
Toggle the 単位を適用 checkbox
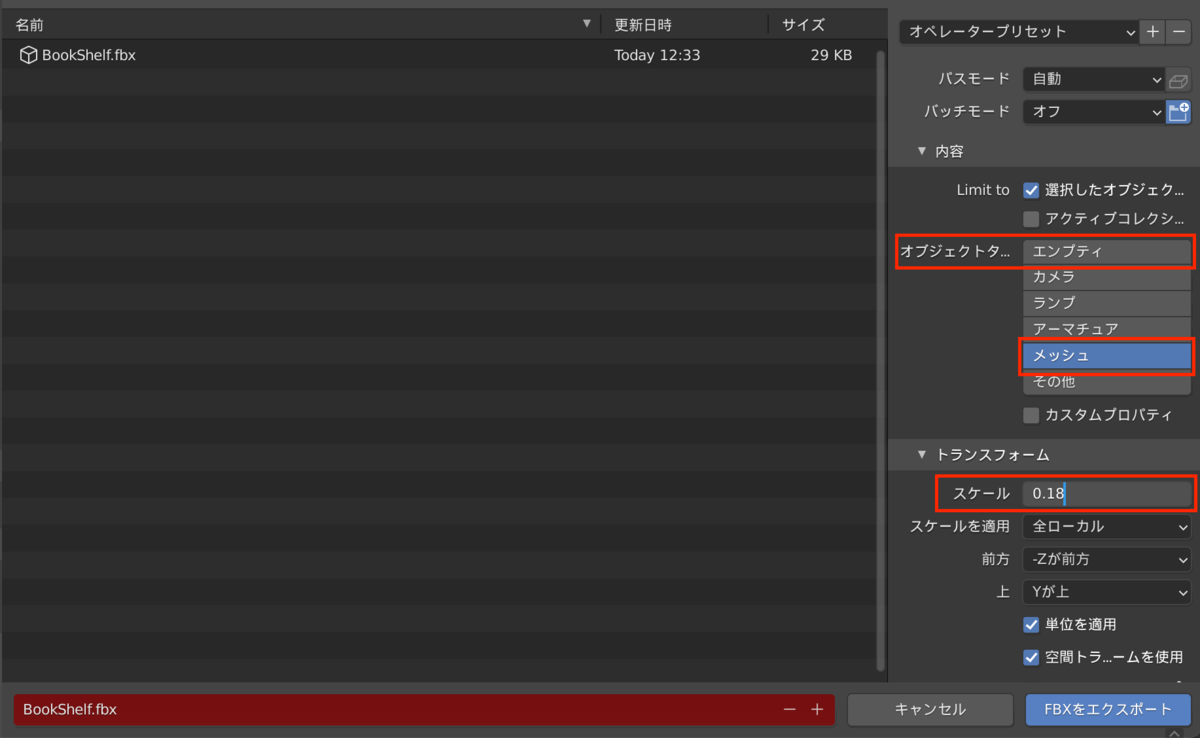tap(1031, 624)
